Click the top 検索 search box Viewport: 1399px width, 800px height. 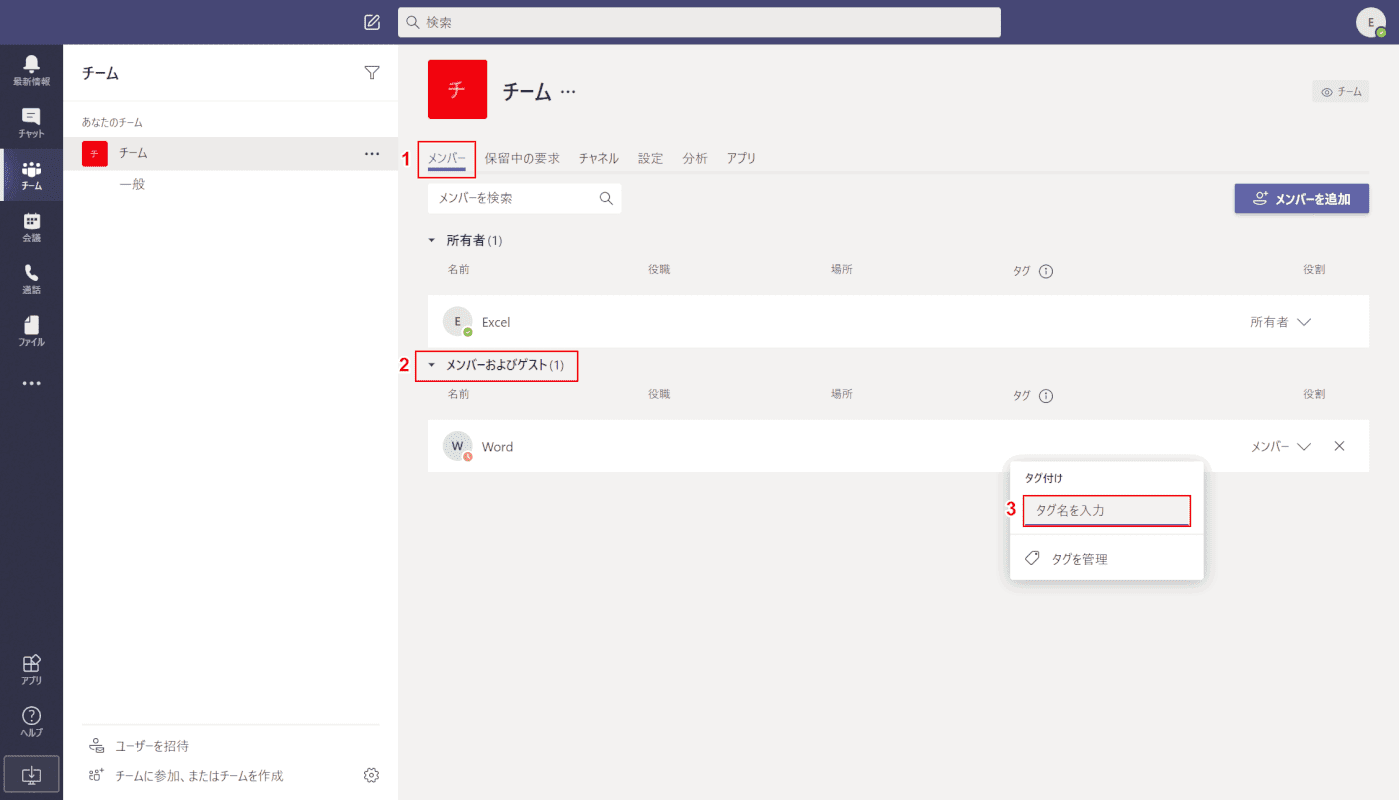699,22
